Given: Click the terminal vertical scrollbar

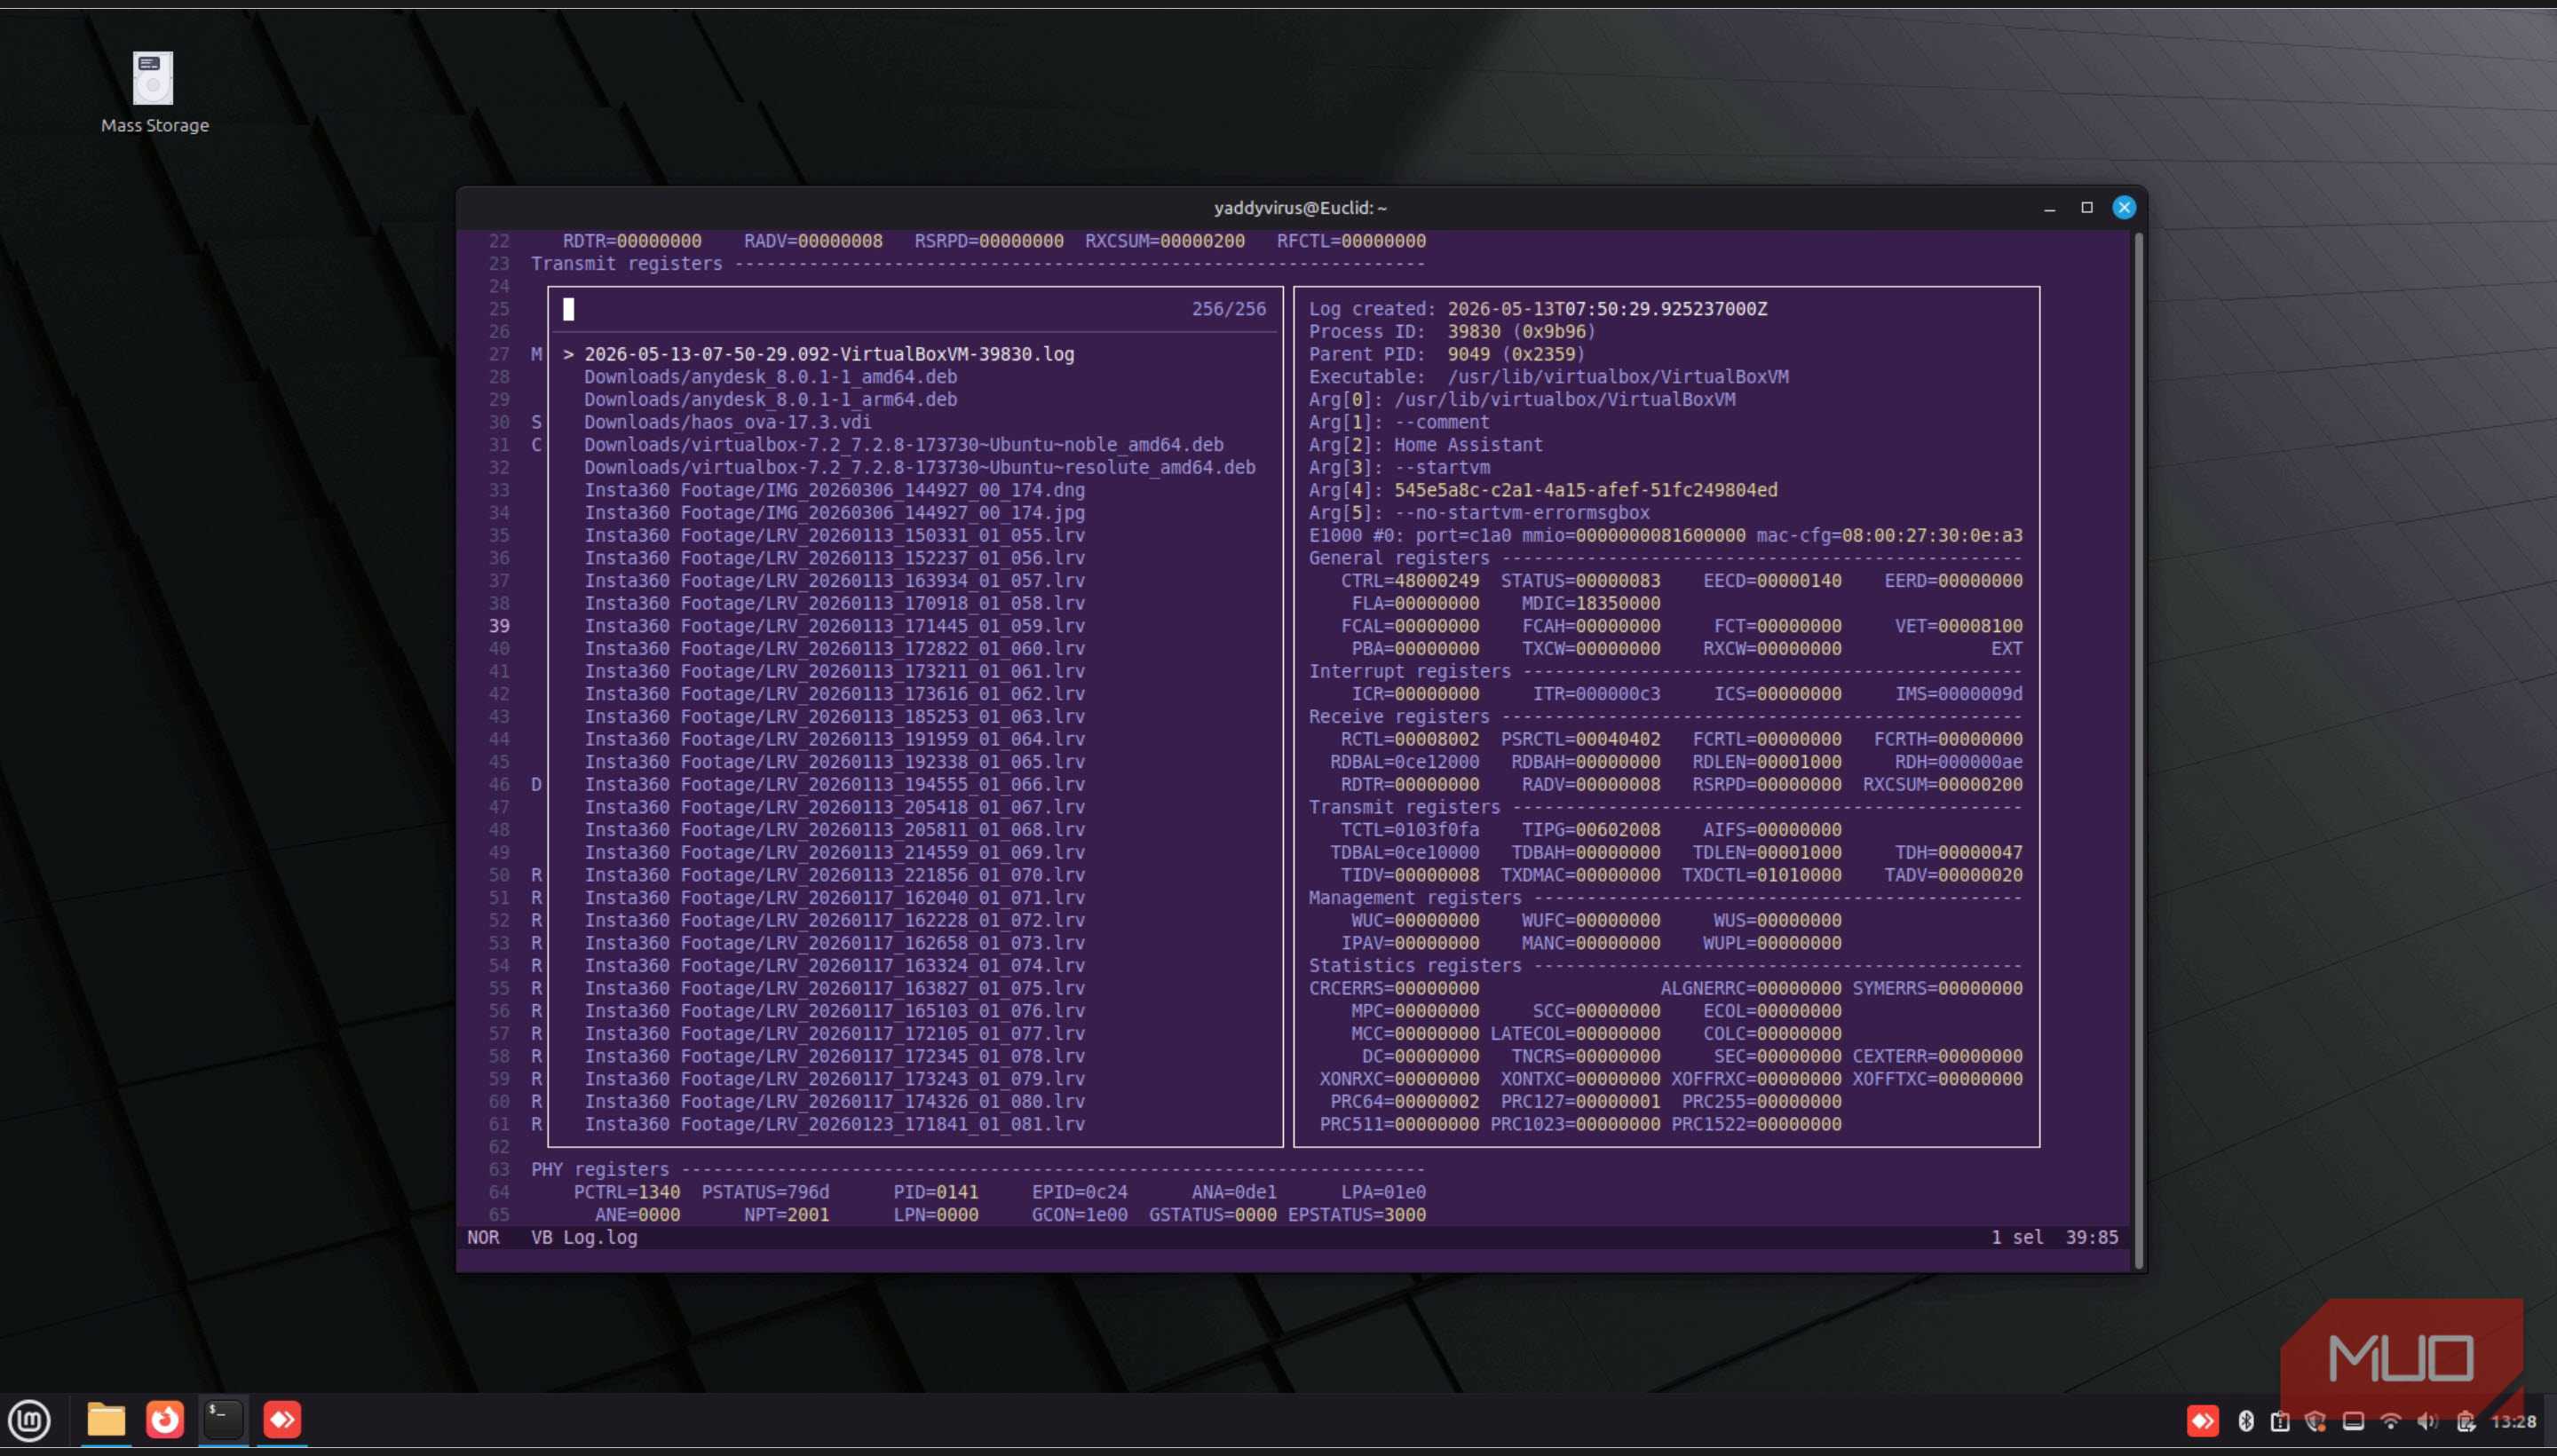Looking at the screenshot, I should click(2138, 750).
